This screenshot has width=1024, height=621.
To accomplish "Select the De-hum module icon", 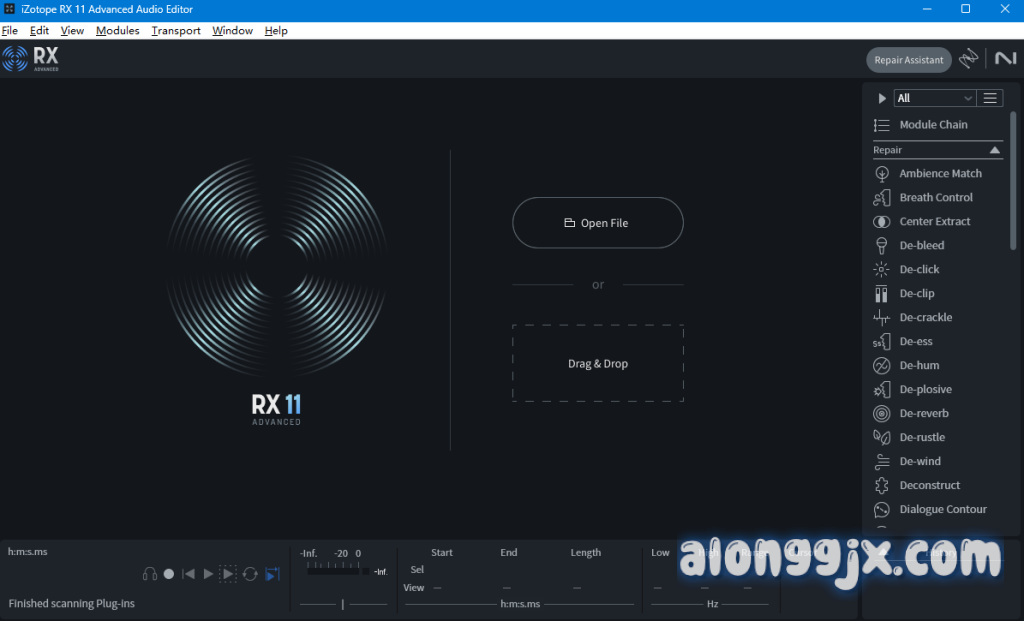I will (882, 365).
